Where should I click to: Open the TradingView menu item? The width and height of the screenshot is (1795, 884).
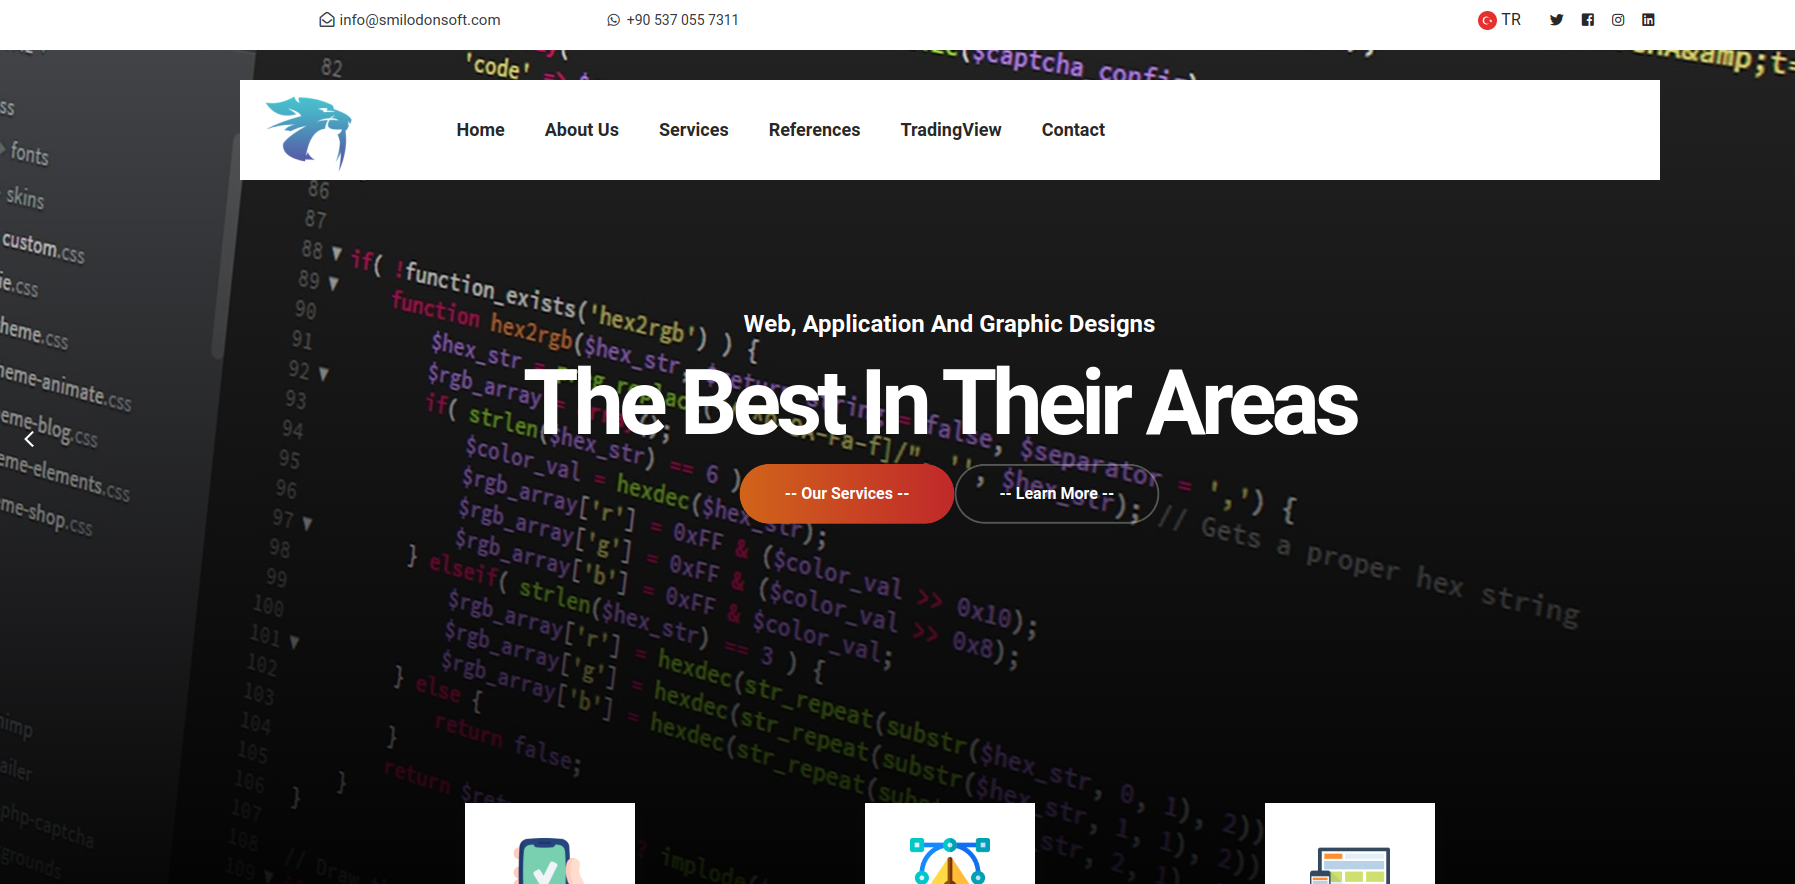pos(950,130)
